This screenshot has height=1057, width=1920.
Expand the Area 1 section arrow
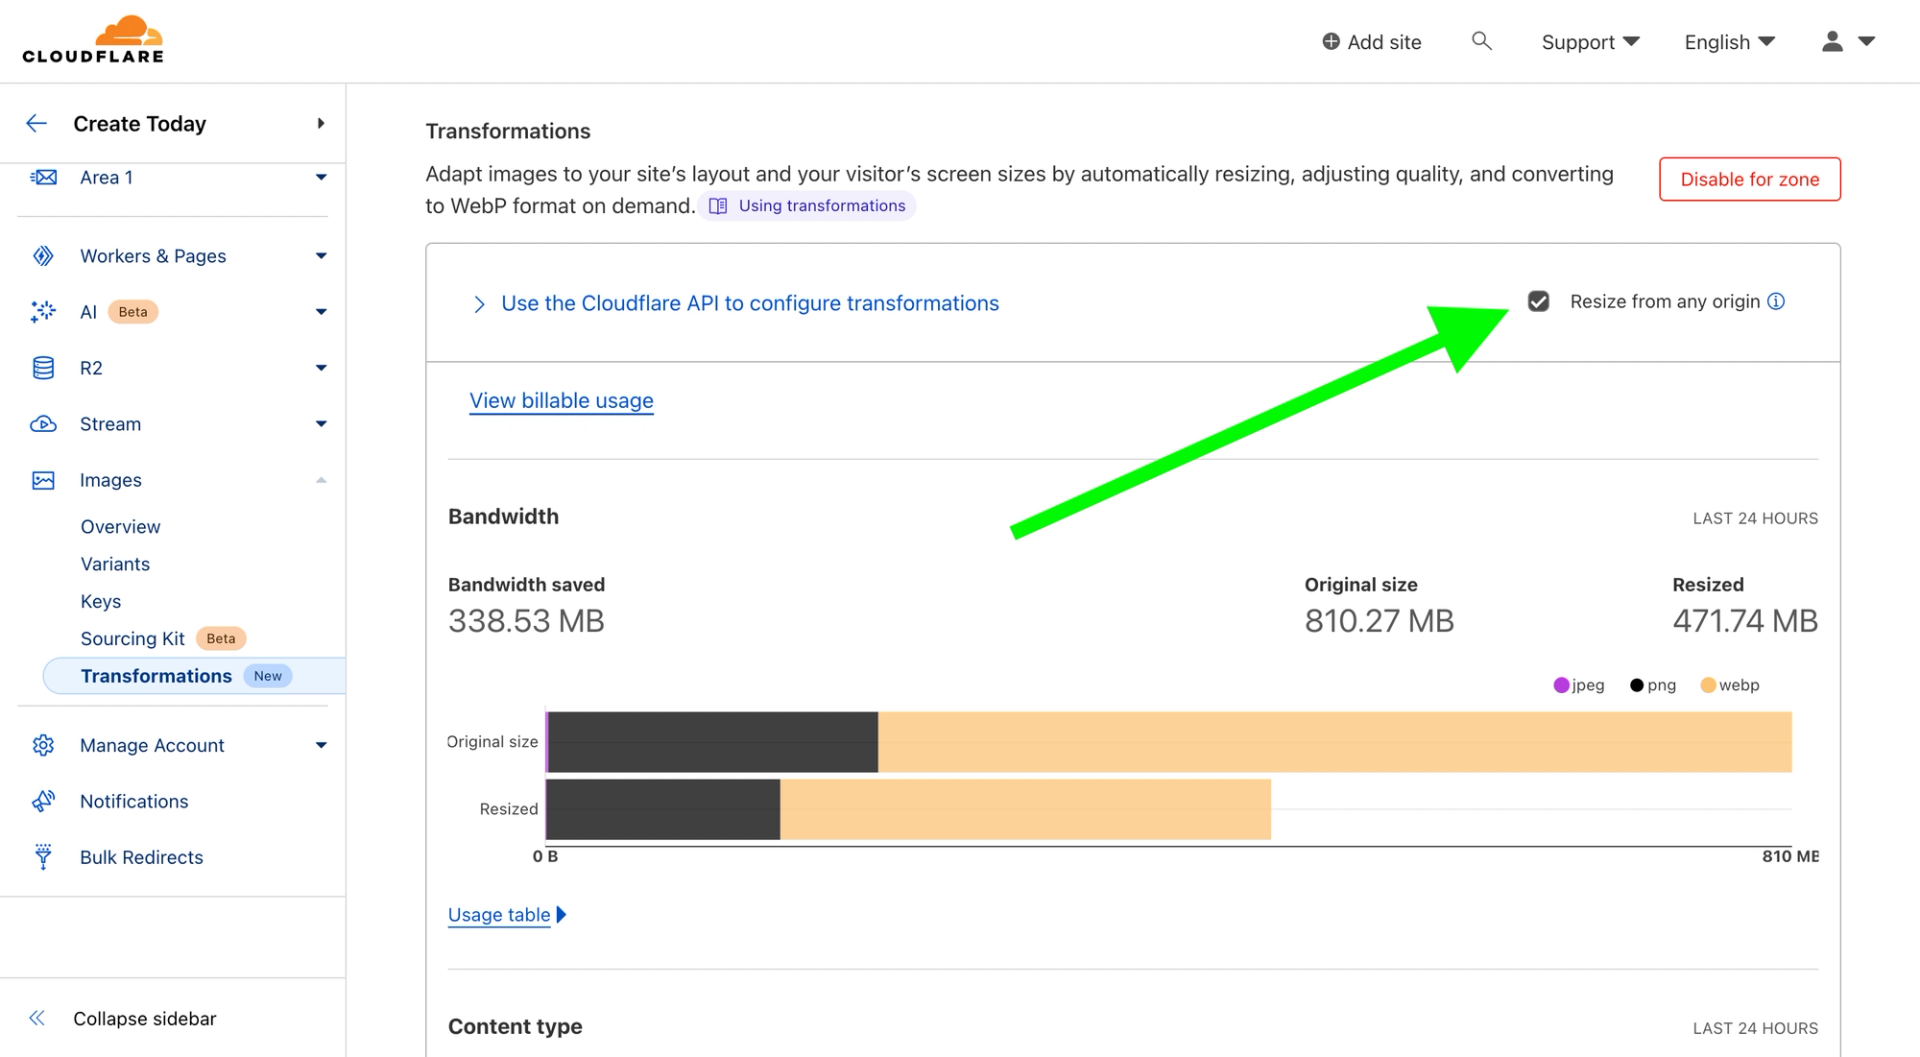pyautogui.click(x=321, y=177)
